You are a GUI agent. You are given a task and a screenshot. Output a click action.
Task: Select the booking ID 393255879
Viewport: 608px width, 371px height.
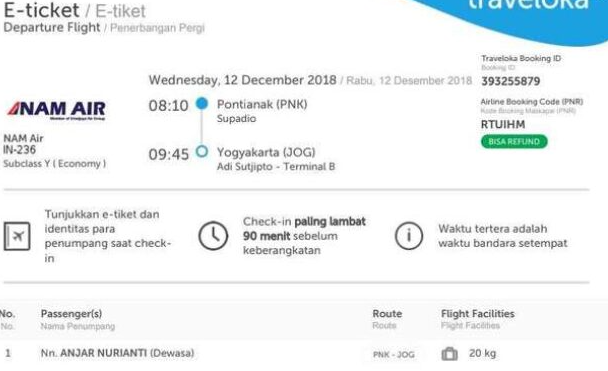click(x=511, y=81)
